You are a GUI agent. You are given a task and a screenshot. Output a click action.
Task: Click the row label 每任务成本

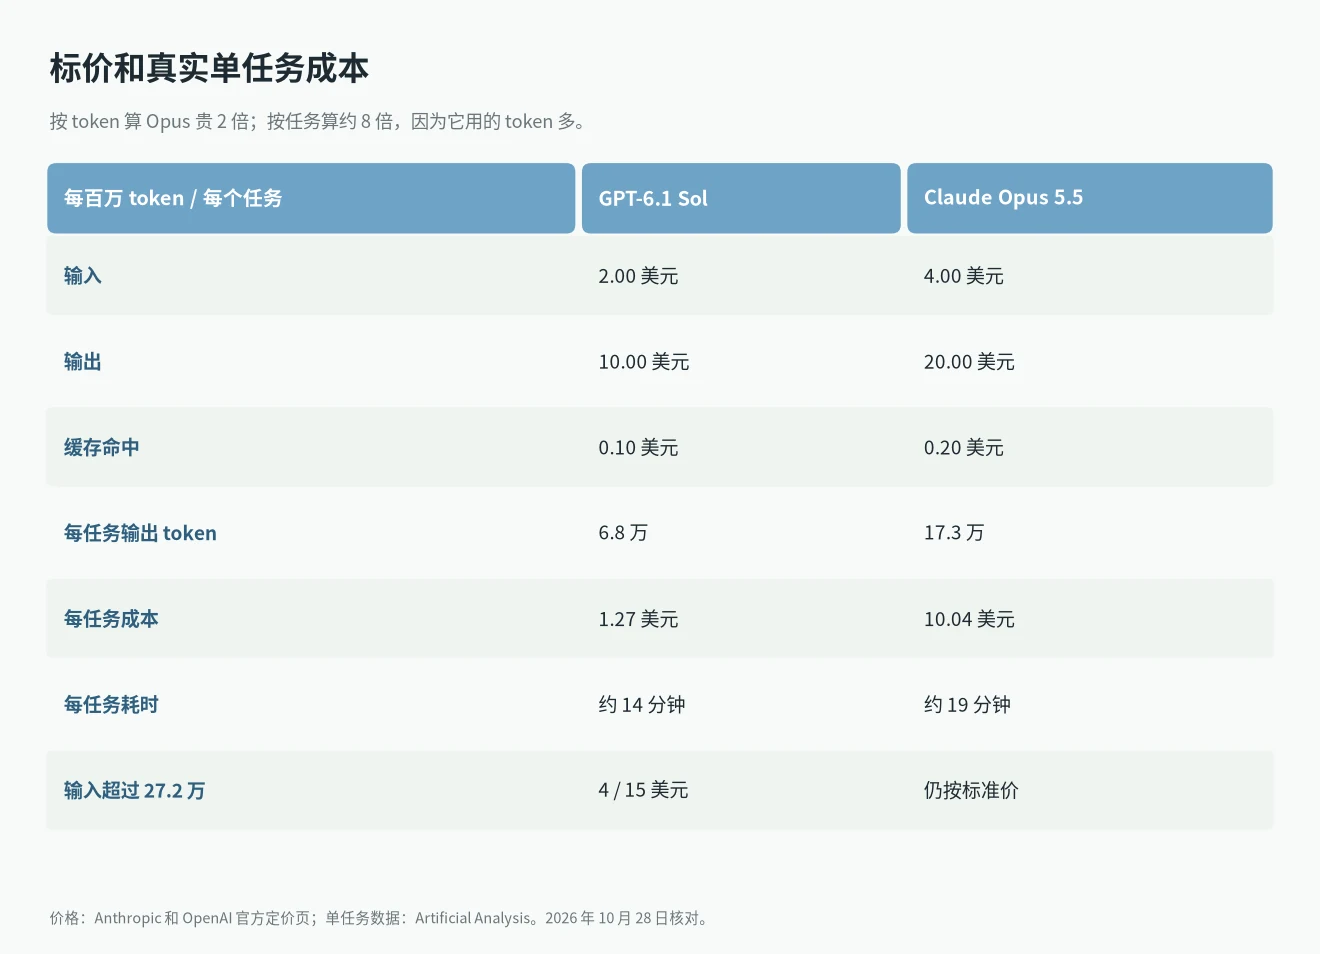click(111, 619)
